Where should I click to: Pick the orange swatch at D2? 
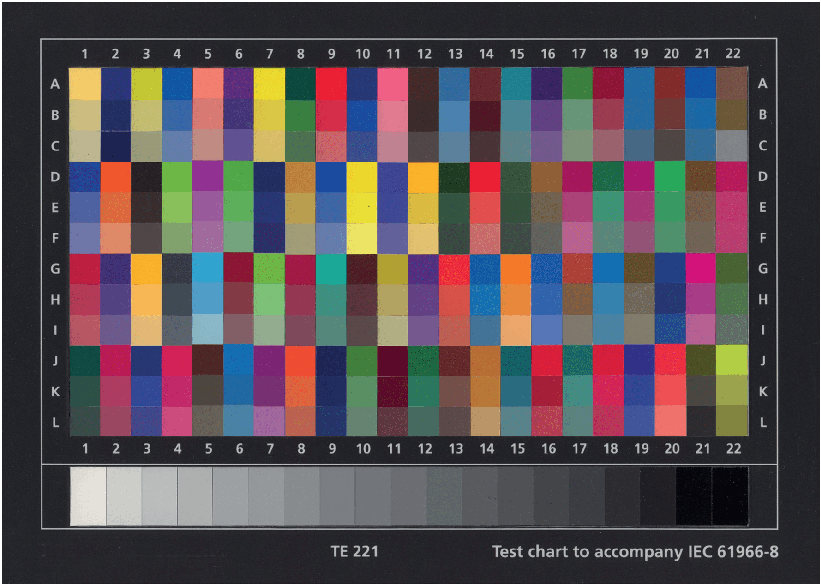[116, 176]
